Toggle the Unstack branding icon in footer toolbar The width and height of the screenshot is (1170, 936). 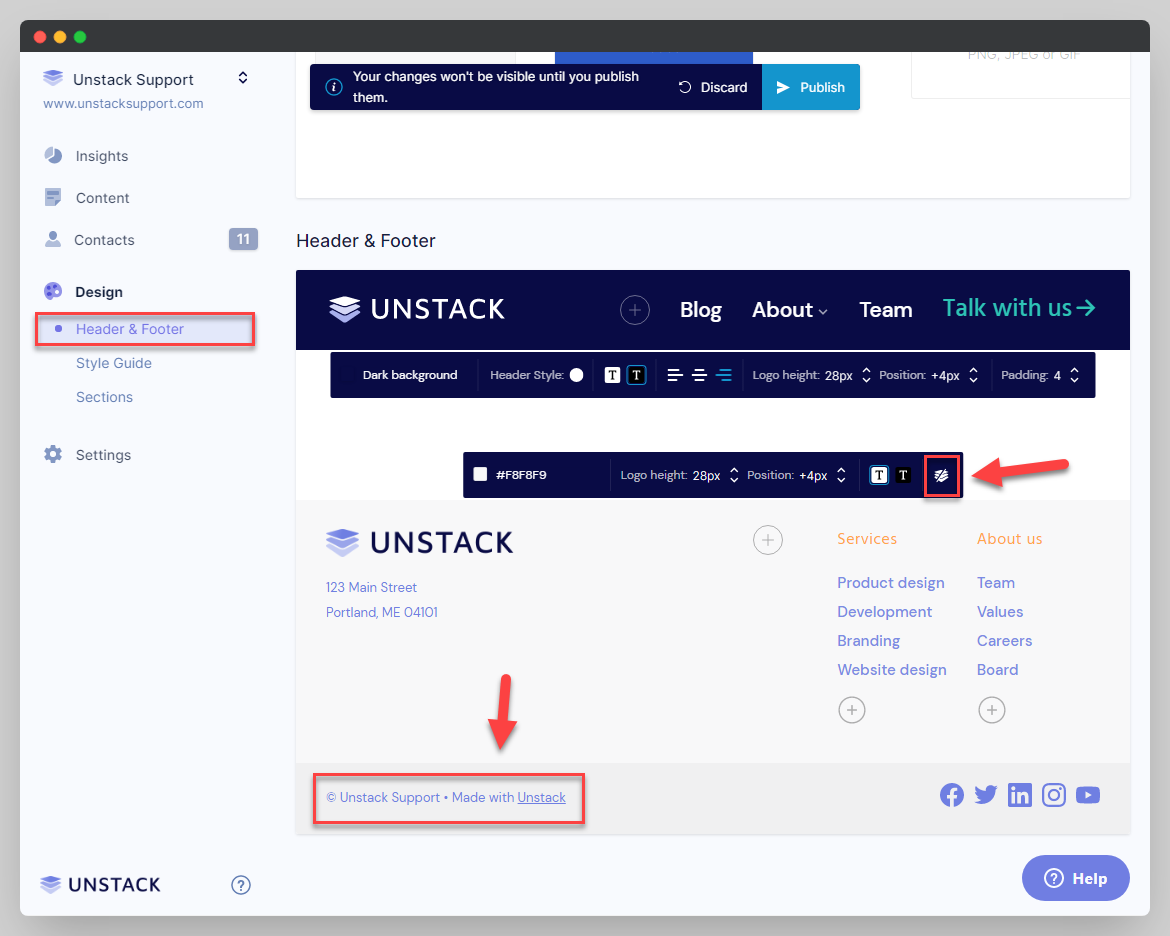[941, 475]
